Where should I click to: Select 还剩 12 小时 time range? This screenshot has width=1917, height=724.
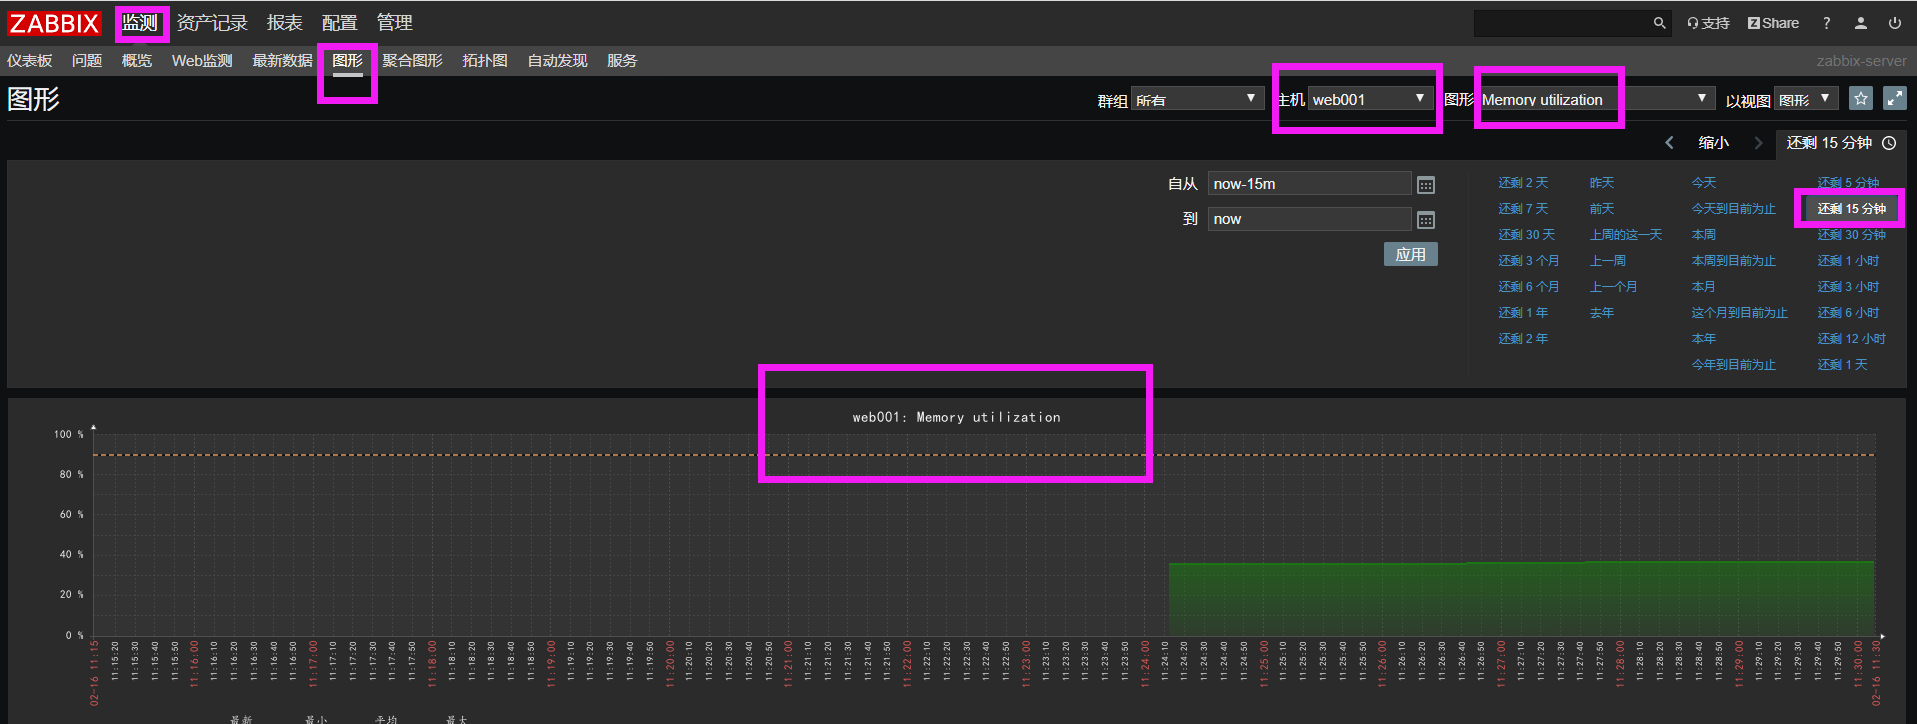[x=1852, y=339]
